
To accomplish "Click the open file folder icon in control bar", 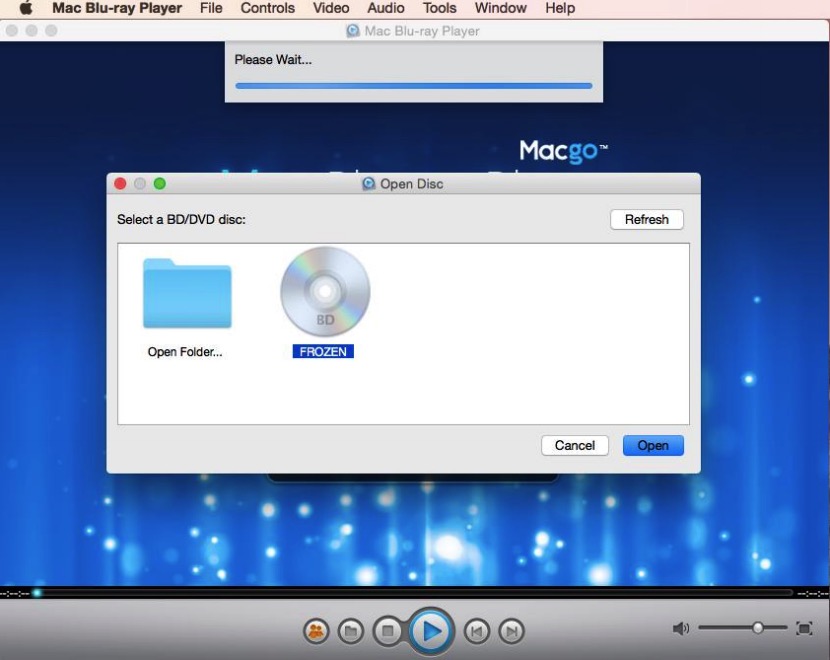I will [350, 631].
